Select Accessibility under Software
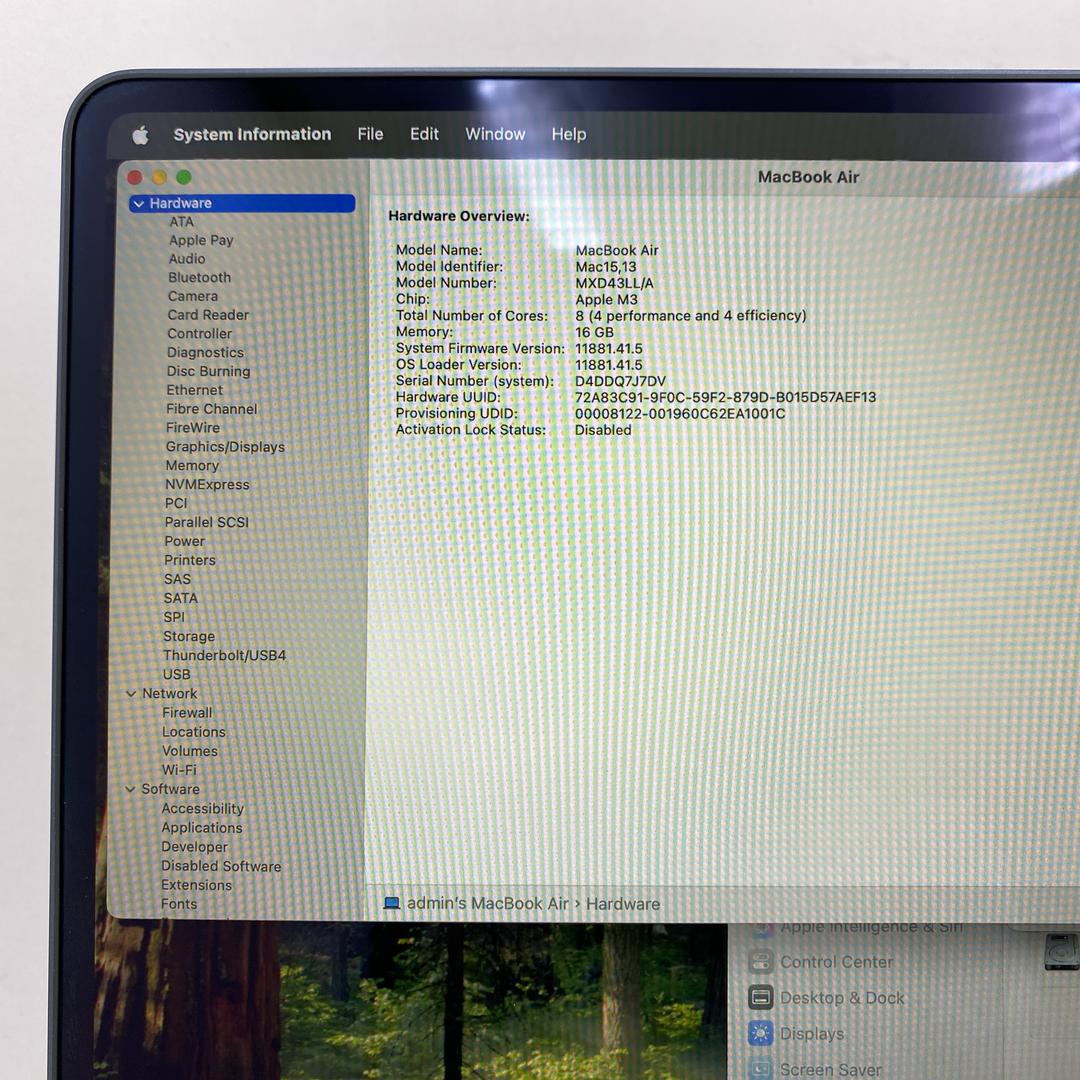The height and width of the screenshot is (1080, 1080). (202, 809)
